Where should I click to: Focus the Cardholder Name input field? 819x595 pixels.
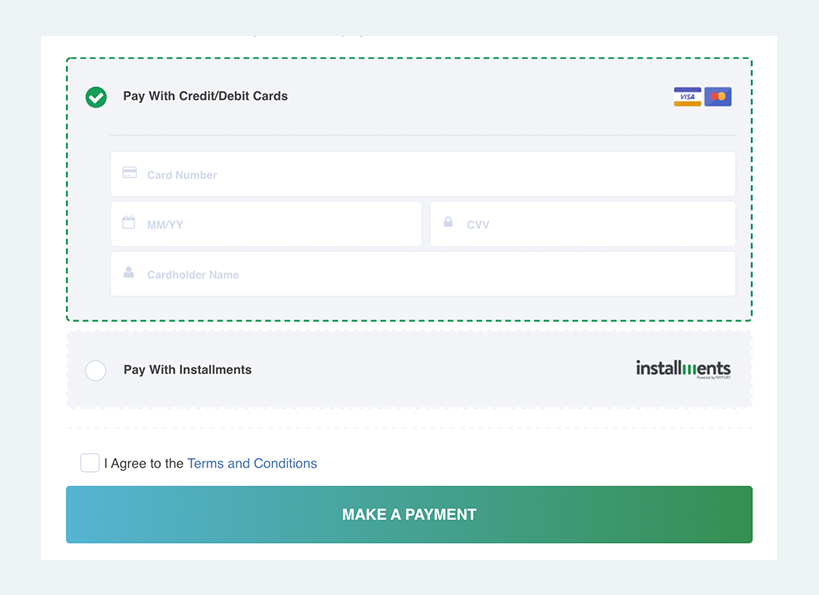tap(423, 274)
